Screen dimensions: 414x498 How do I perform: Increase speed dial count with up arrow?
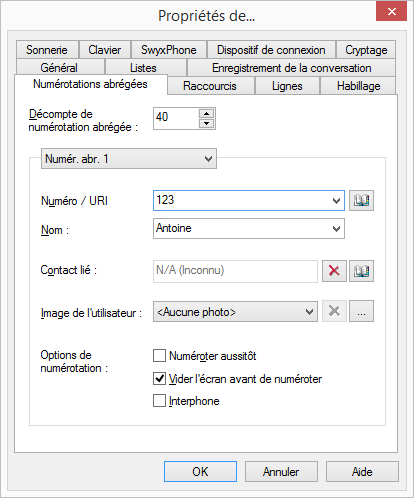pos(207,114)
